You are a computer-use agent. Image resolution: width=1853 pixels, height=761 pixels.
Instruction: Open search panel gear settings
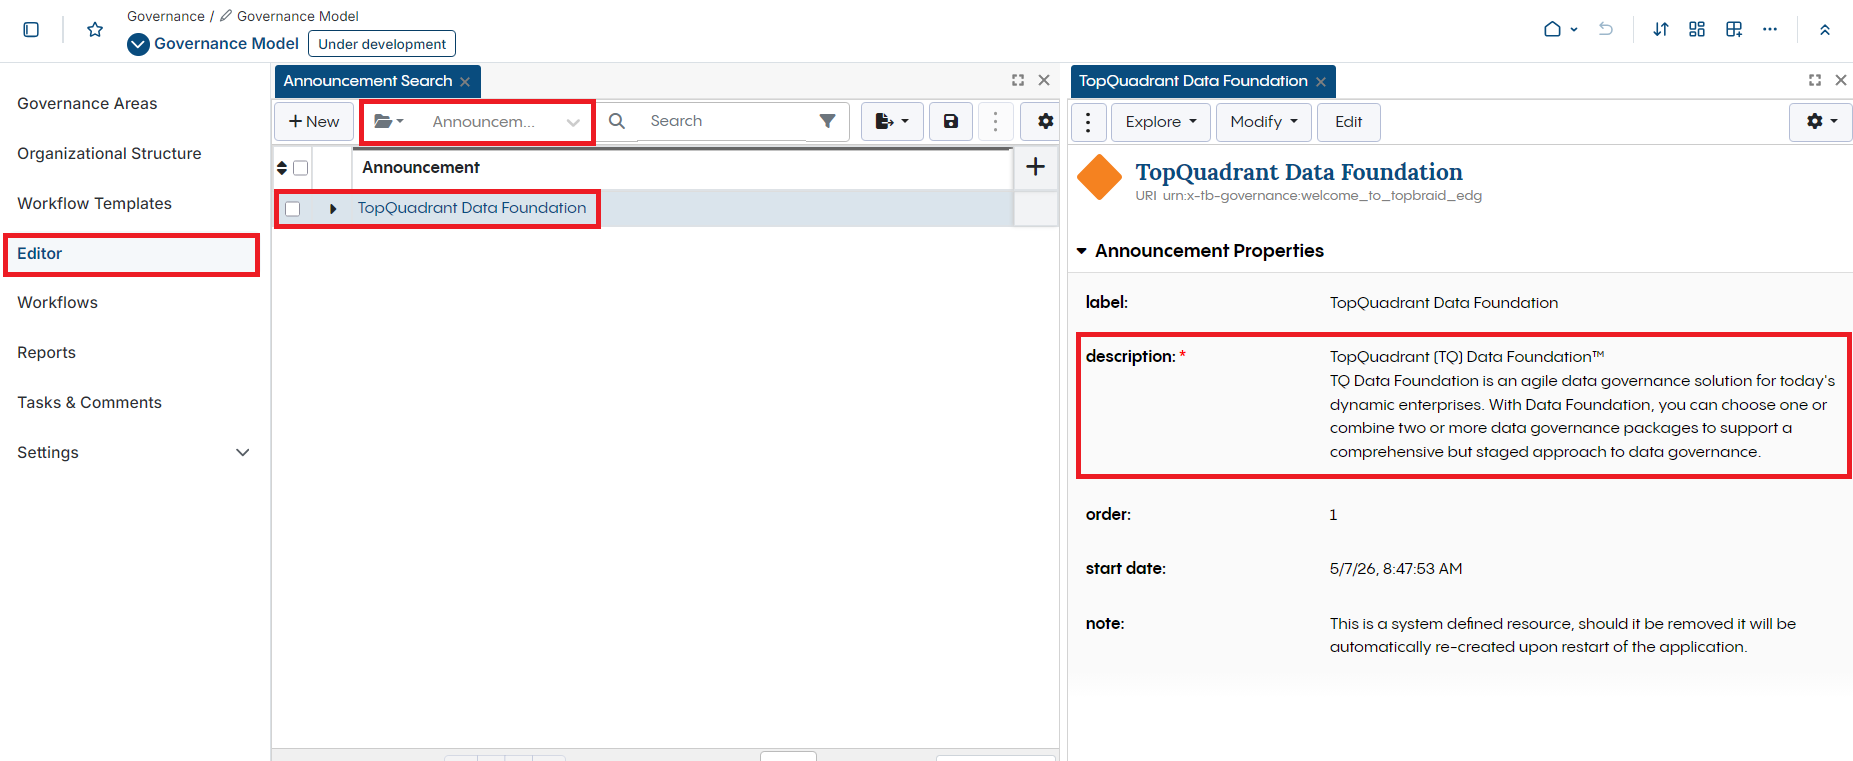click(x=1045, y=122)
